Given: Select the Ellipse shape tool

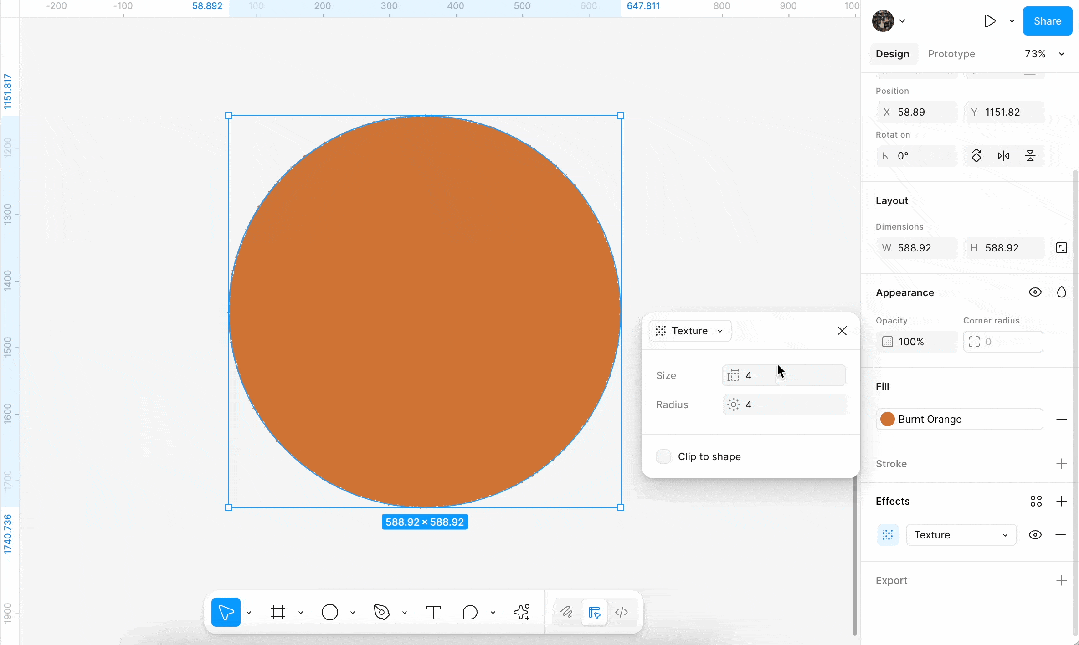Looking at the screenshot, I should click(330, 612).
